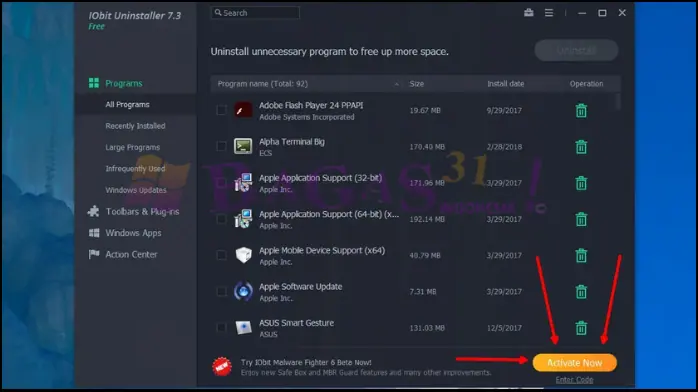
Task: Click into the Search field
Action: [x=255, y=13]
